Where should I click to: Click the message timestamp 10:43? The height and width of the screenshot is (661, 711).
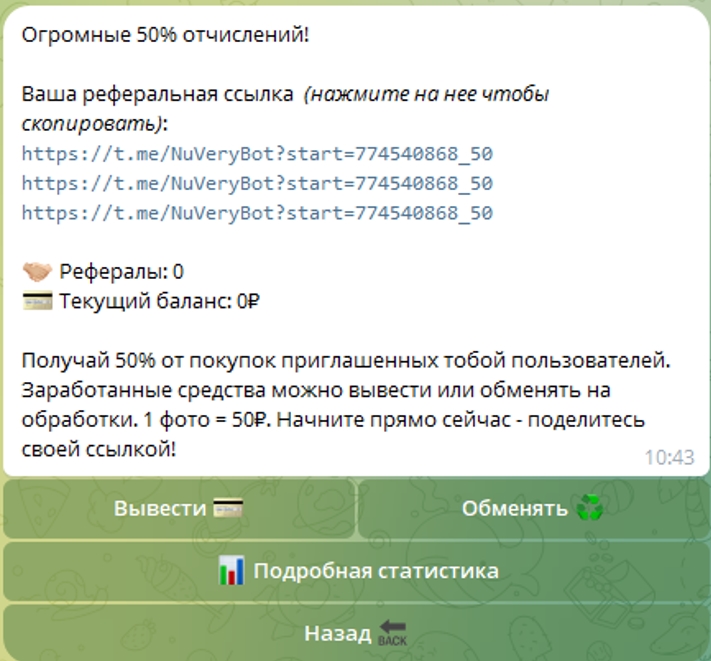pyautogui.click(x=669, y=457)
